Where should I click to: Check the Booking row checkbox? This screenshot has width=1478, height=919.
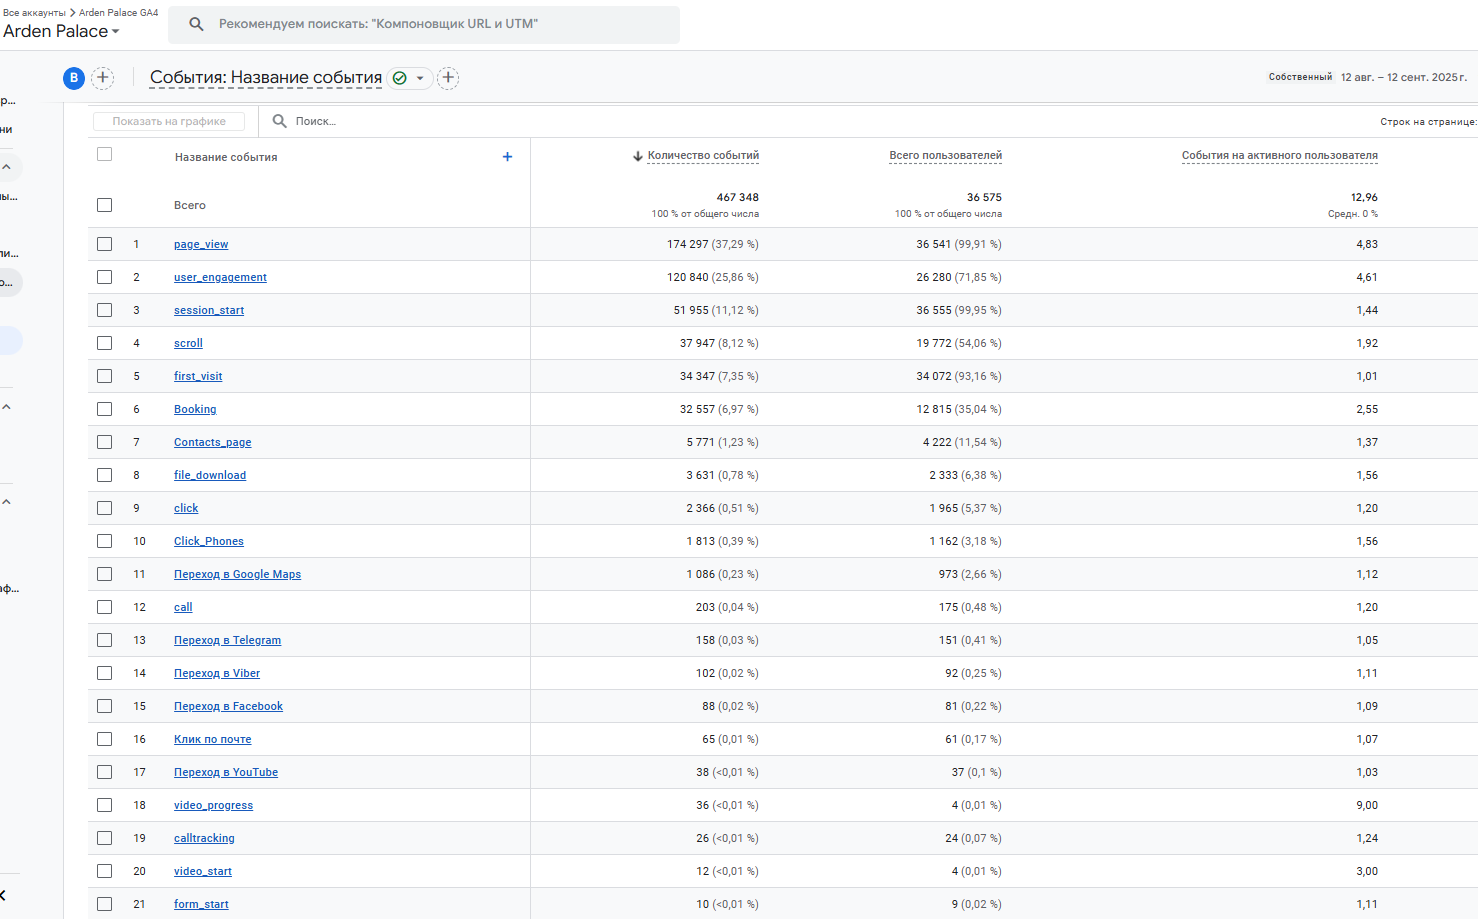tap(105, 409)
